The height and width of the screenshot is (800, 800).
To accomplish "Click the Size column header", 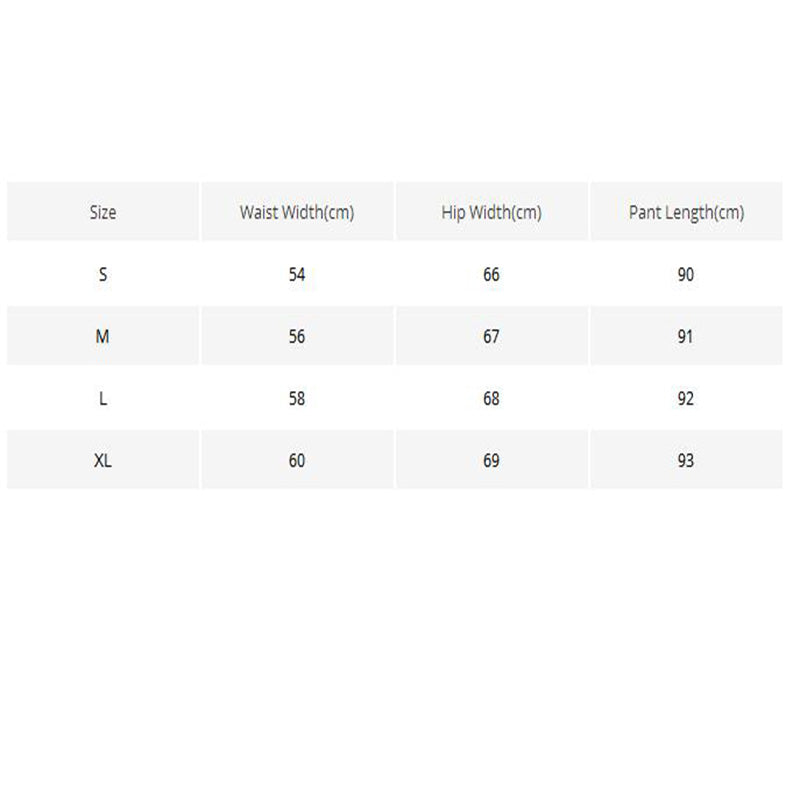I will click(x=103, y=212).
